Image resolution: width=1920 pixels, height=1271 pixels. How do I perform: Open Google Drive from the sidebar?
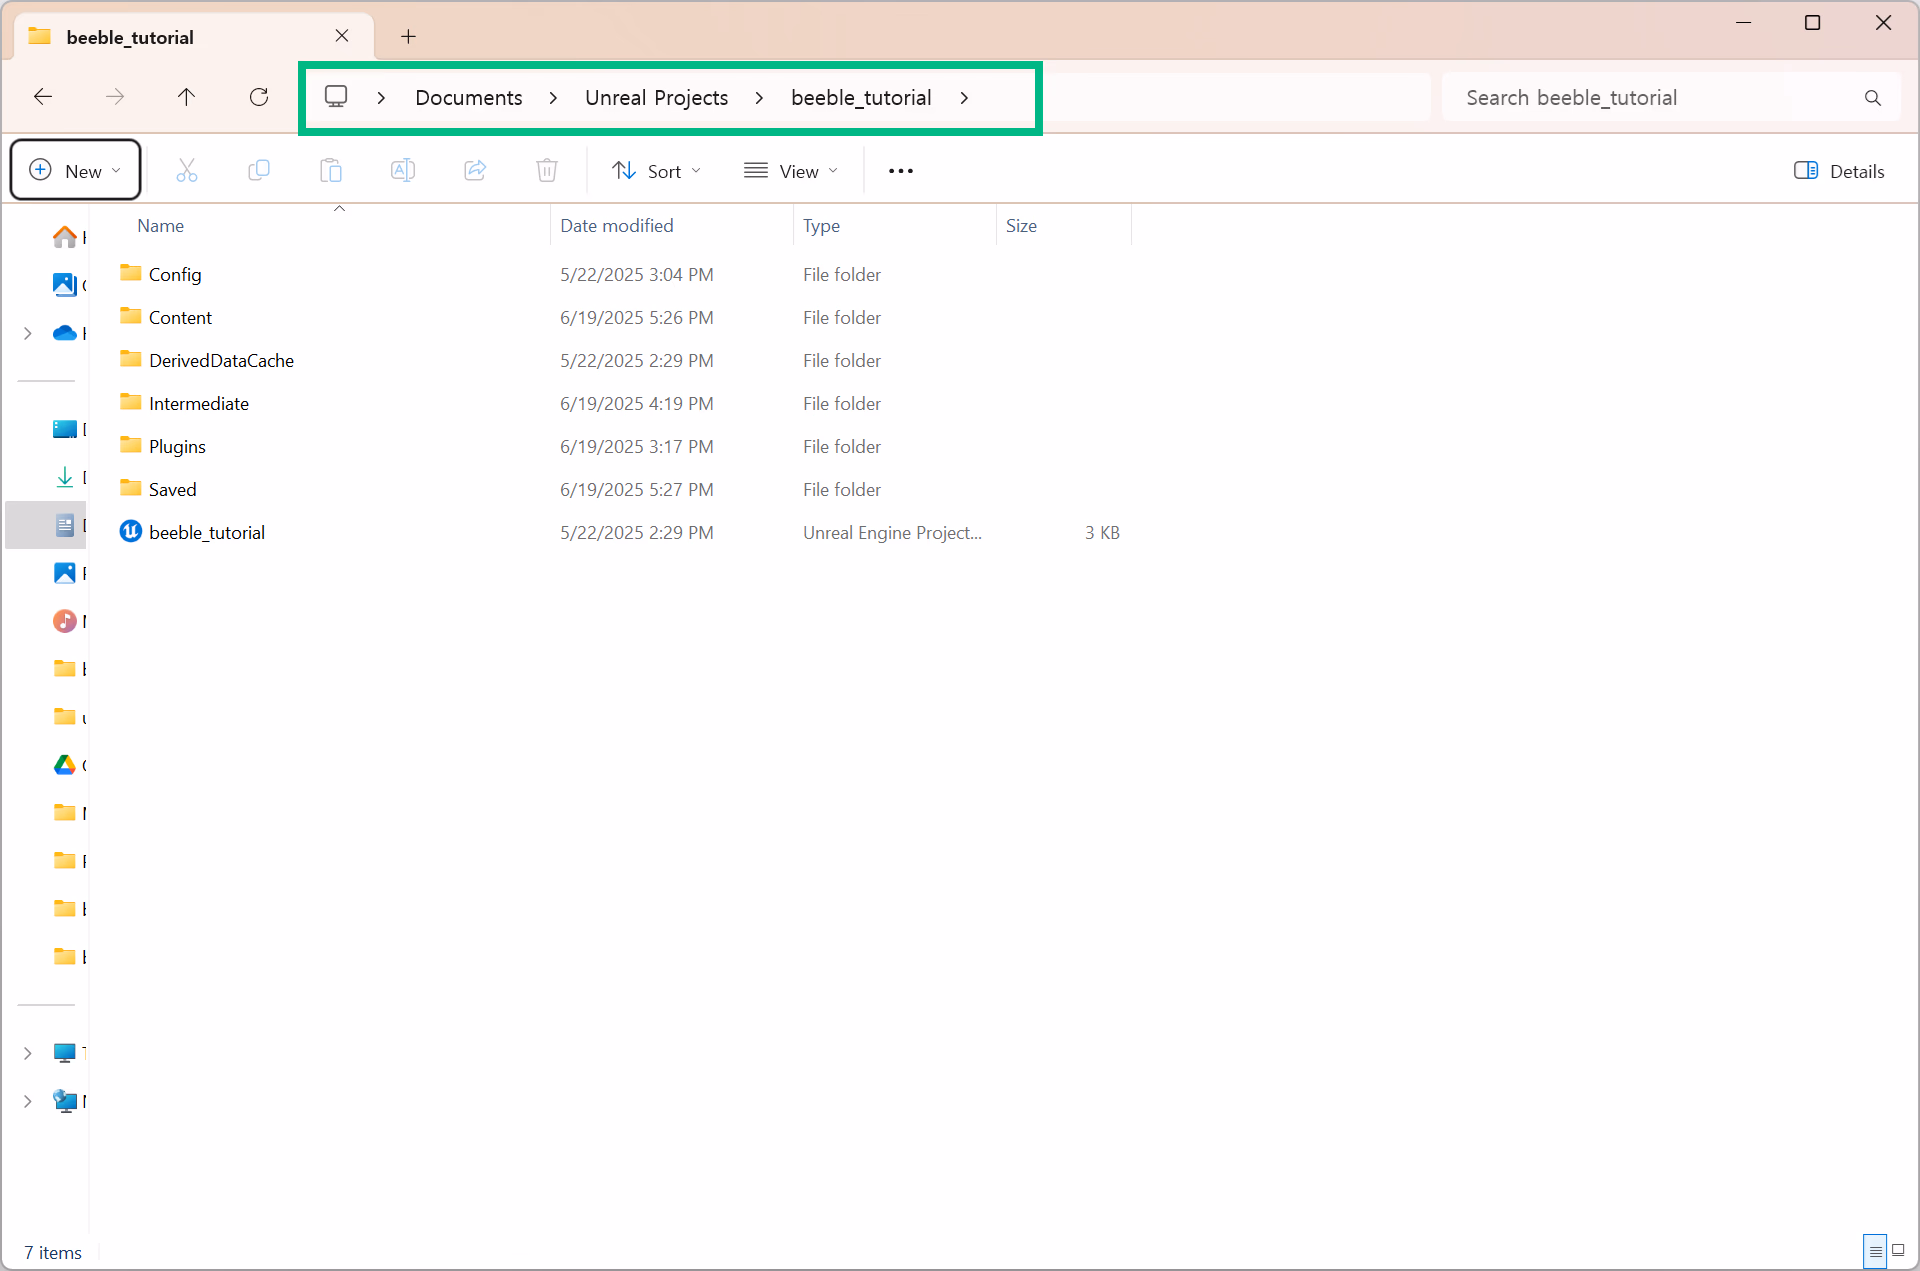[x=66, y=765]
